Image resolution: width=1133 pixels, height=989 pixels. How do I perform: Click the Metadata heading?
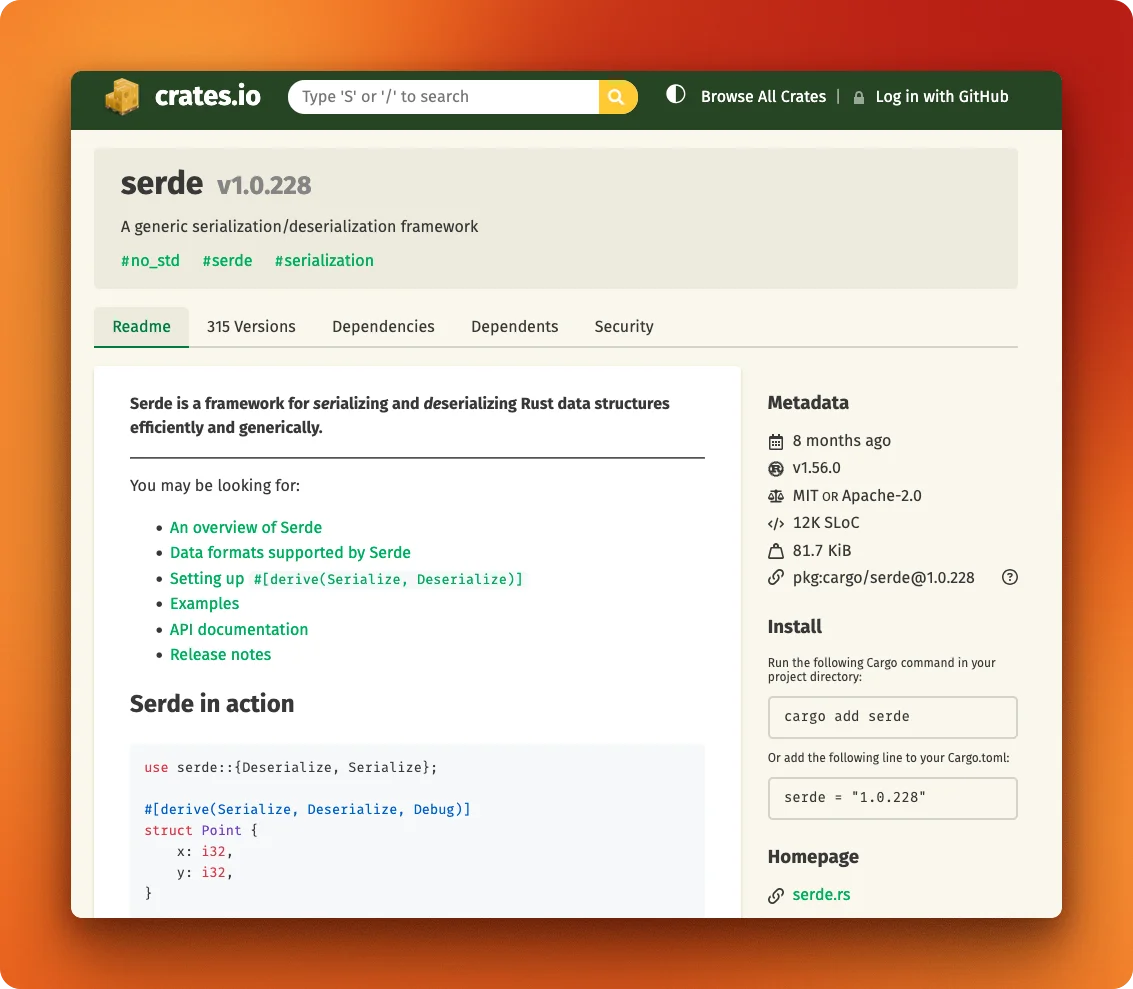tap(808, 403)
